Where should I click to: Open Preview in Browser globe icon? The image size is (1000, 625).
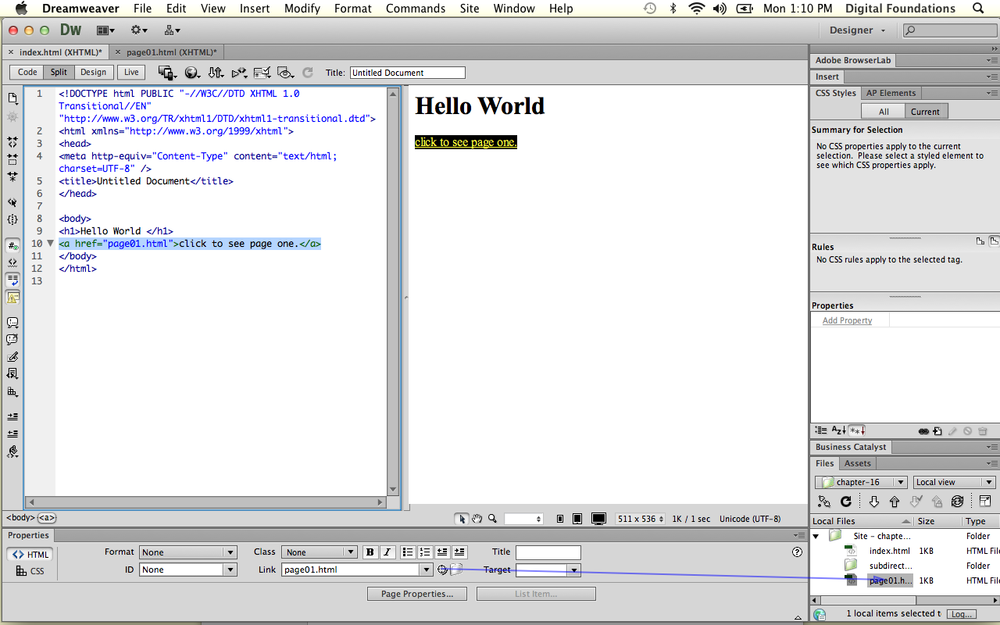coord(192,72)
